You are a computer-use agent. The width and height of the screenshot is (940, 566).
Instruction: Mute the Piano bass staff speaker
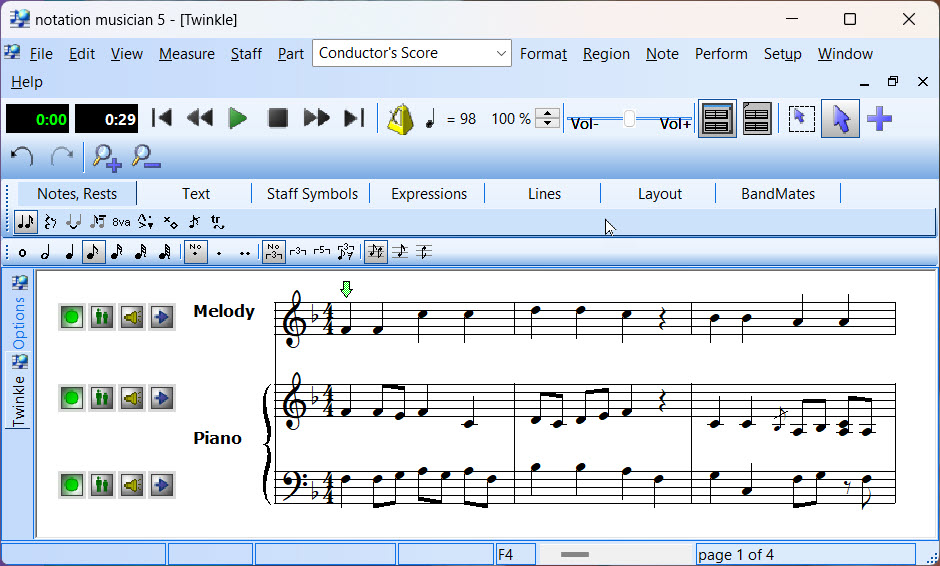[x=132, y=485]
